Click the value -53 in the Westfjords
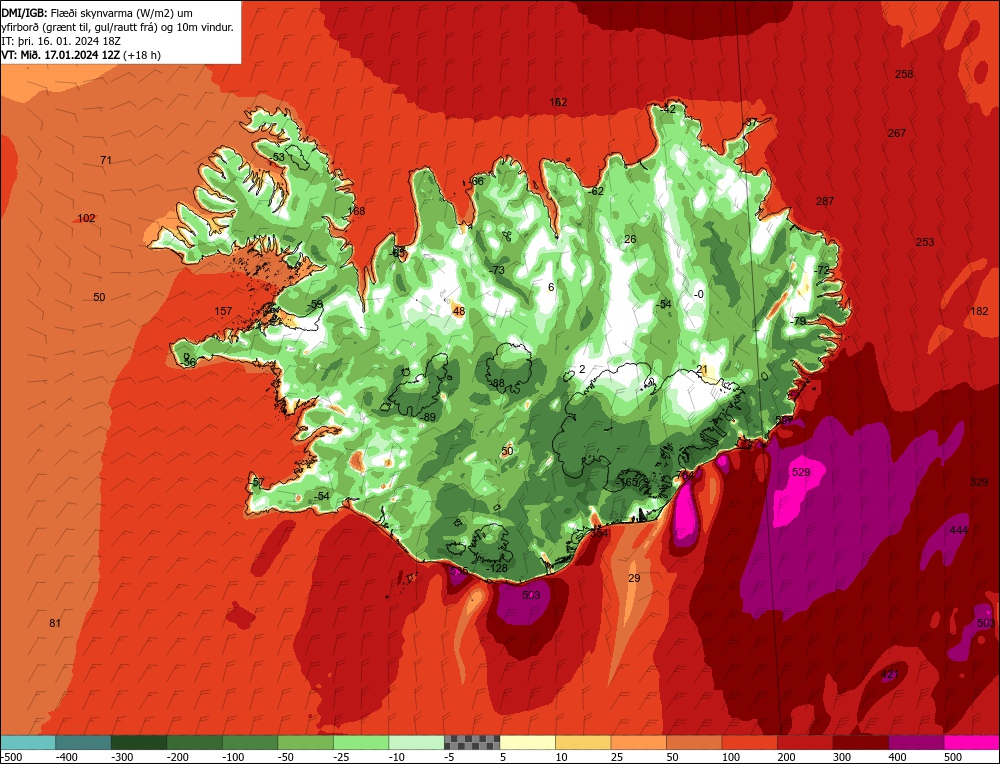Image resolution: width=1000 pixels, height=764 pixels. [277, 157]
